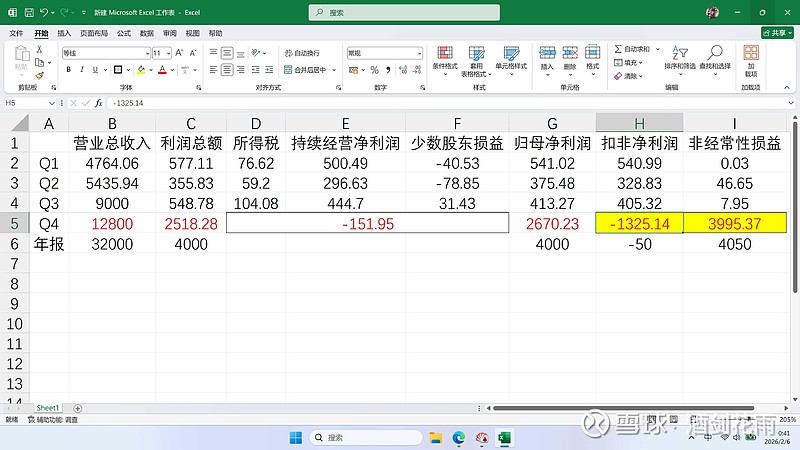Click the Decrease Font Size icon

click(193, 53)
